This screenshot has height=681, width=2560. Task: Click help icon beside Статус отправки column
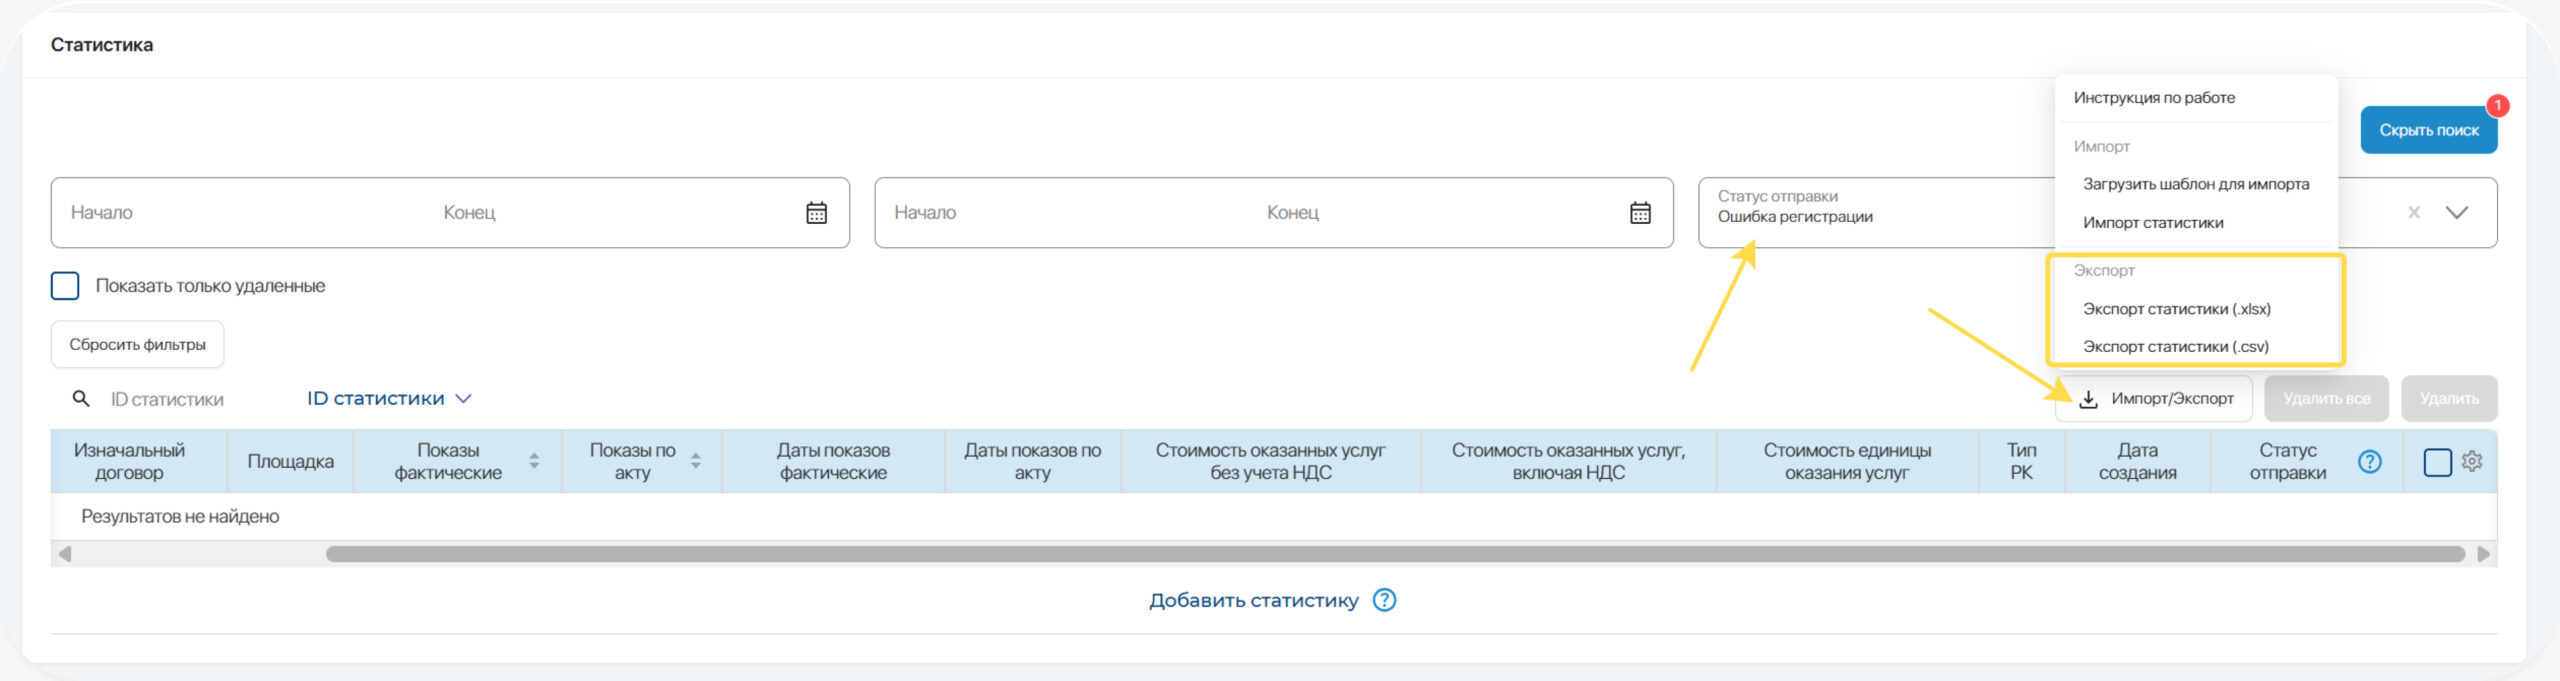pyautogui.click(x=2369, y=461)
